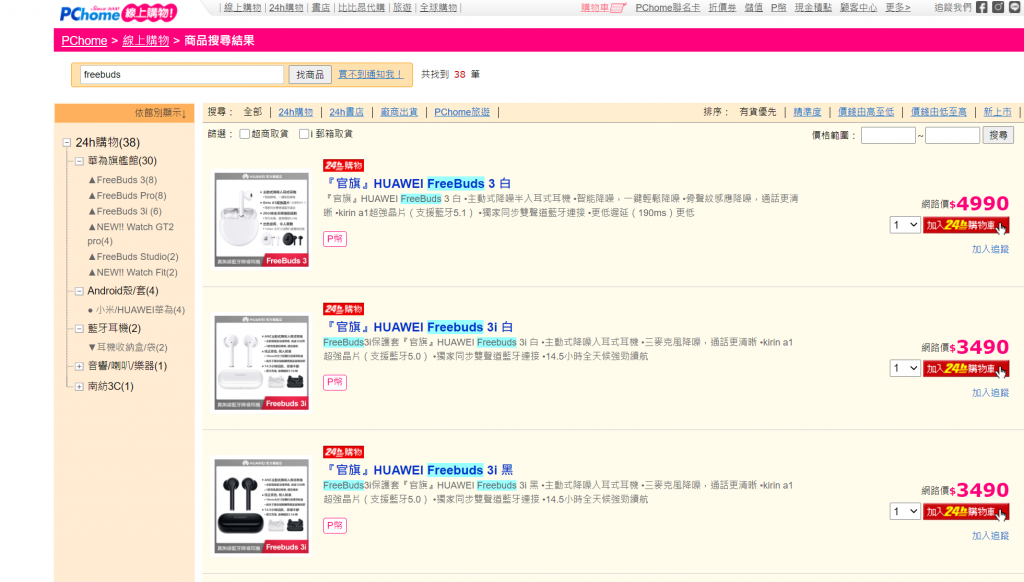Expand the 音響/喇叭/樂器(1) category
Screen dimensions: 1024x582
coord(79,366)
